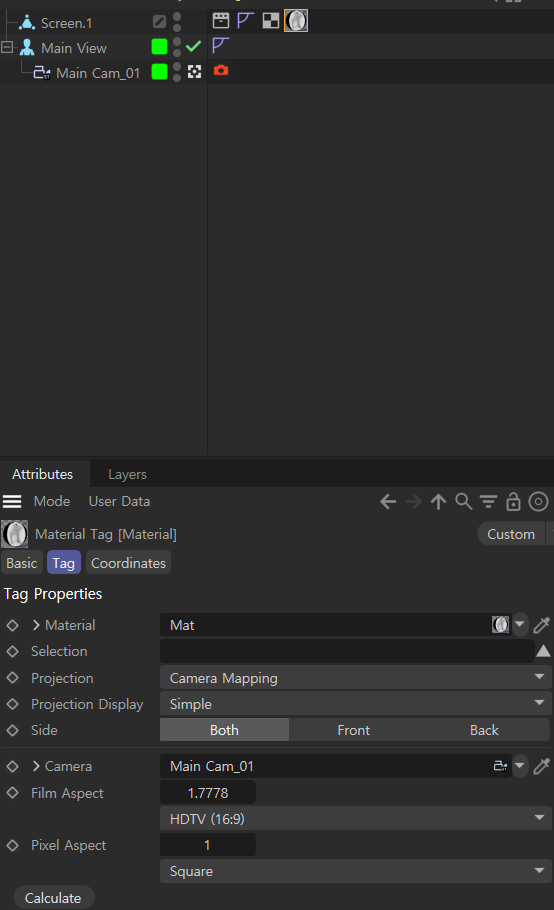Set Side to Both

pos(225,730)
